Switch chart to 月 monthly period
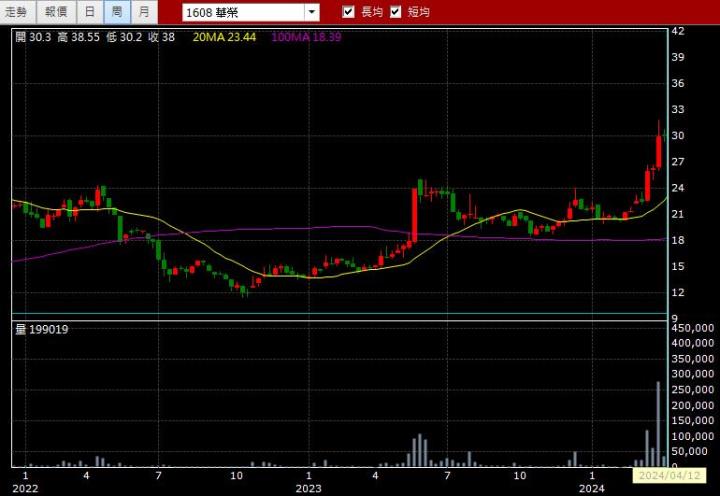 coord(144,12)
